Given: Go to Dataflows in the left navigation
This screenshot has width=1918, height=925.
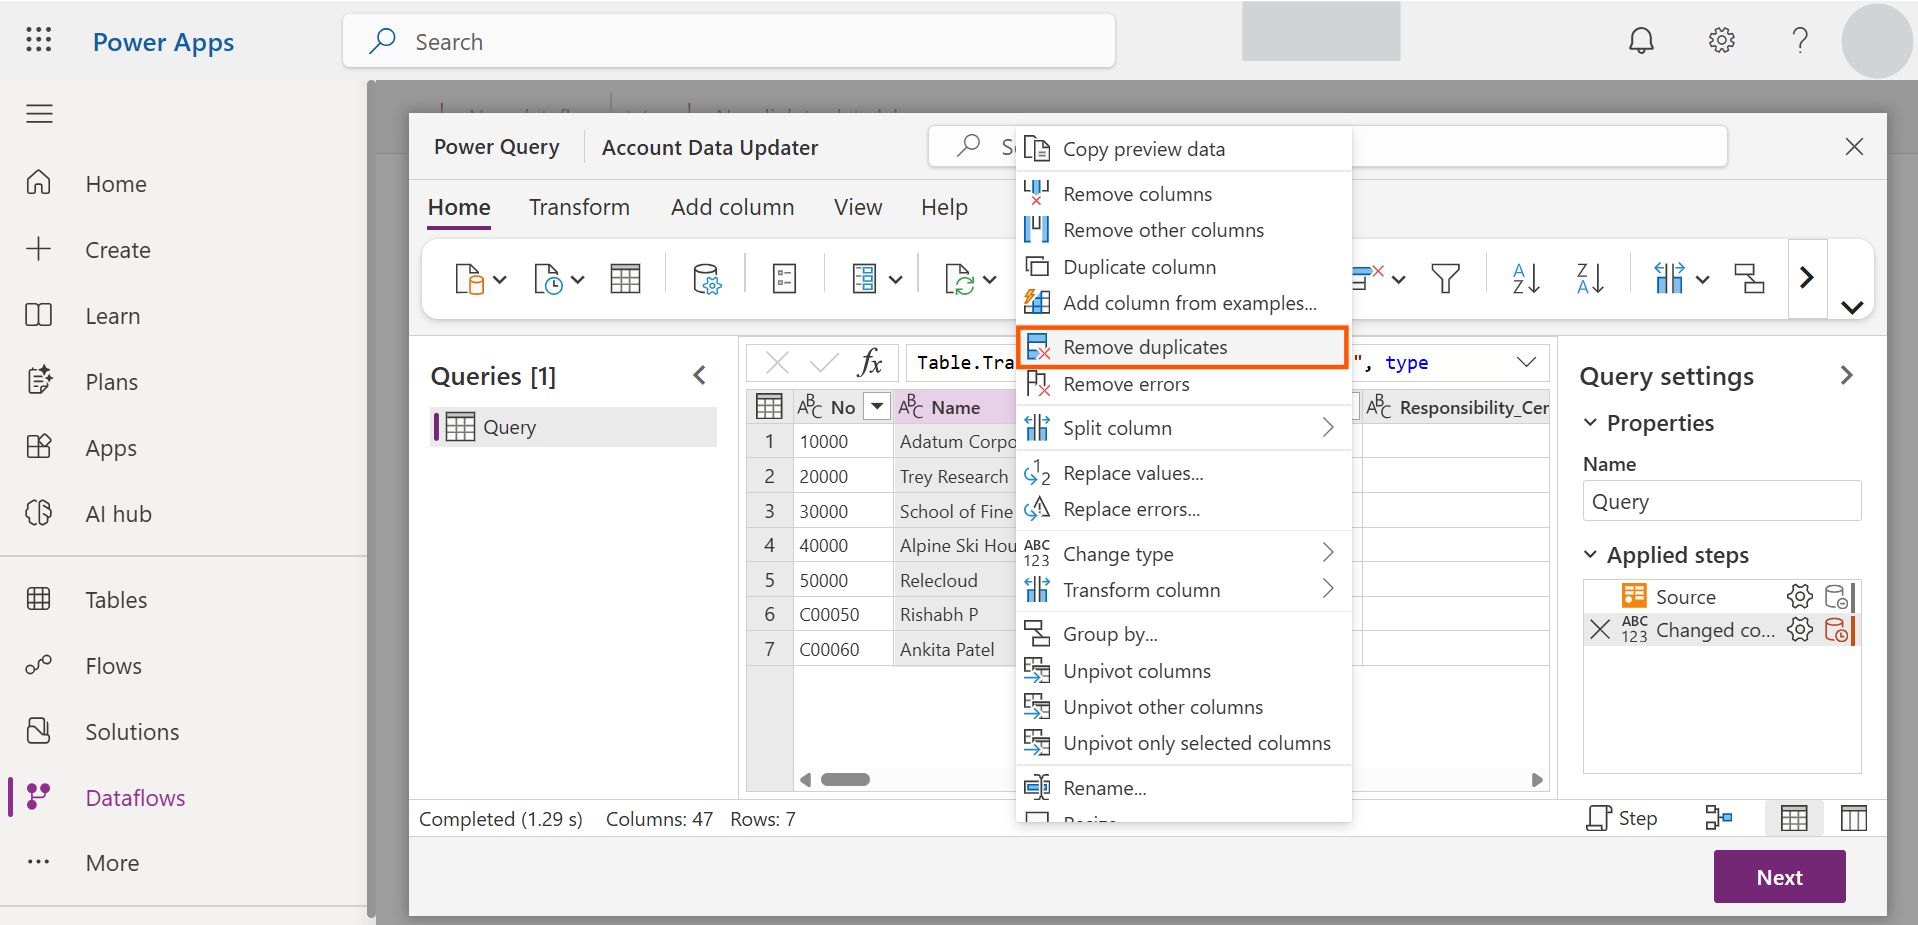Looking at the screenshot, I should (x=135, y=798).
